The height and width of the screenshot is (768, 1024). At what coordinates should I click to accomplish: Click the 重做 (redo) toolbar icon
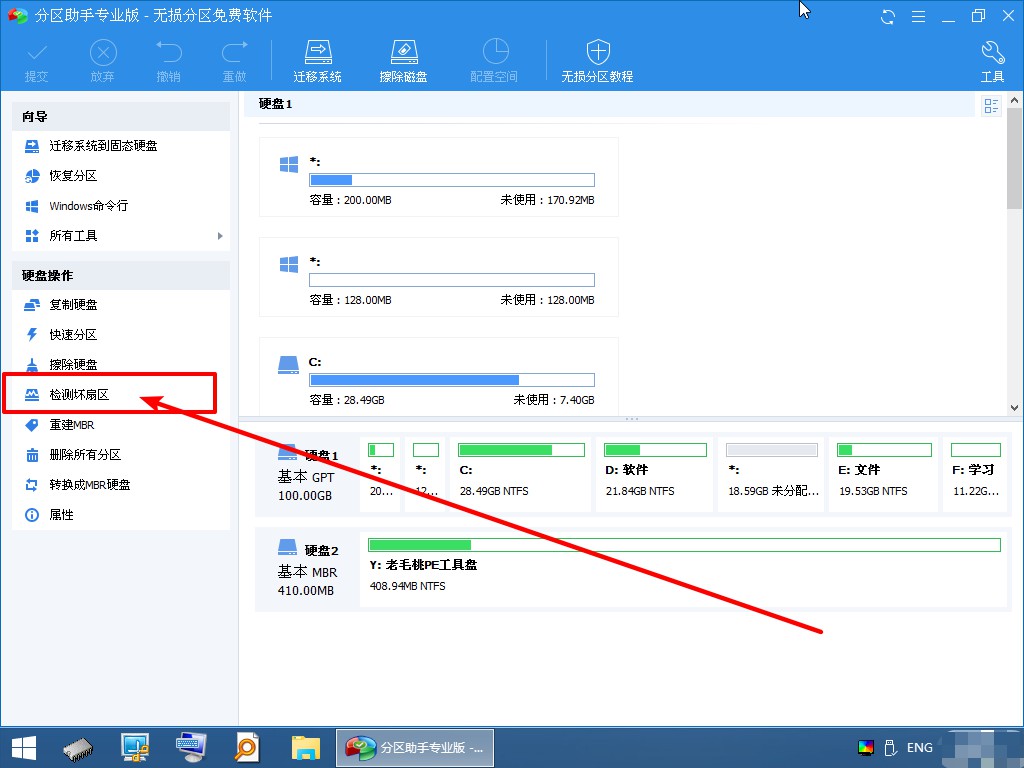(x=234, y=61)
